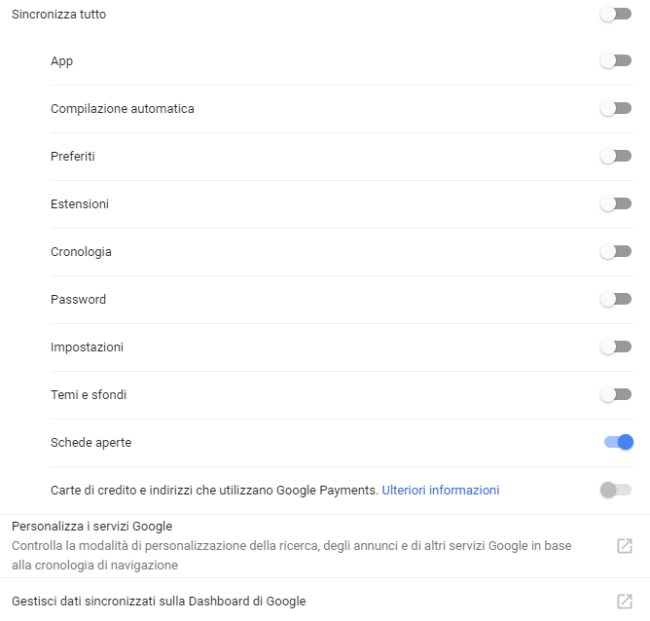Turn on App sync toggle
This screenshot has width=650, height=621.
[616, 61]
